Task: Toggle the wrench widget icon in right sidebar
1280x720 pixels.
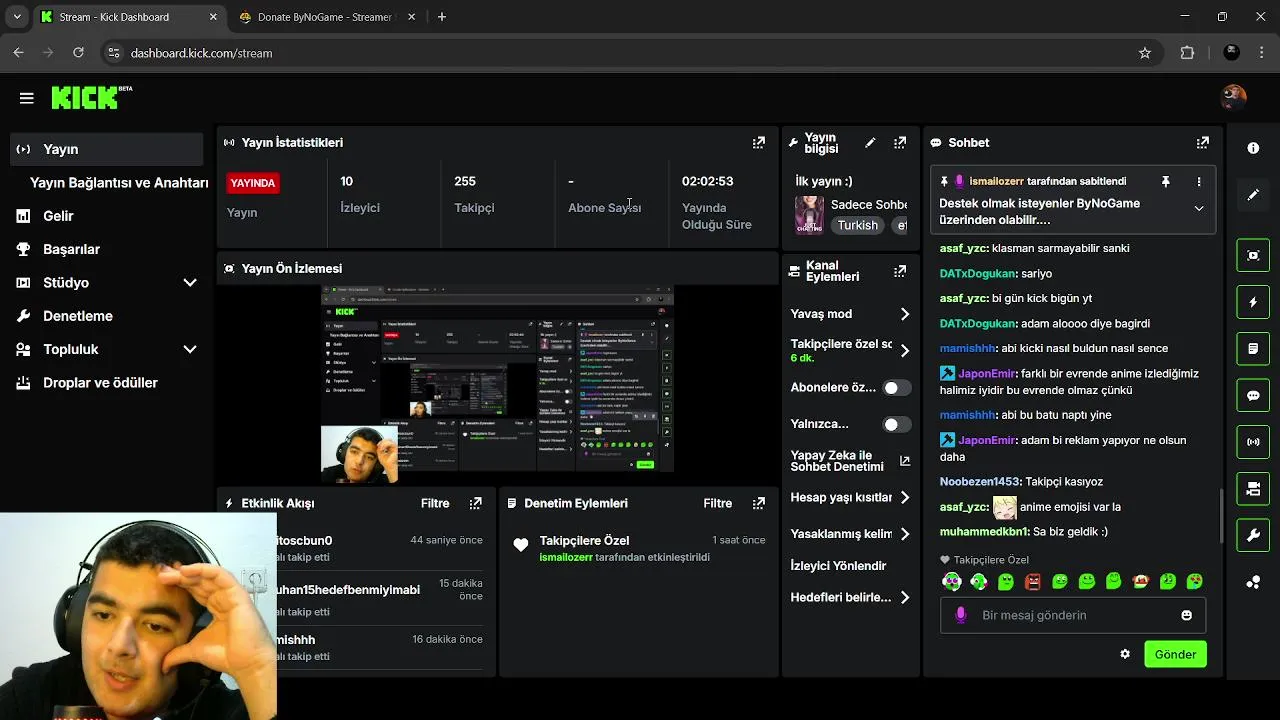Action: click(1253, 535)
